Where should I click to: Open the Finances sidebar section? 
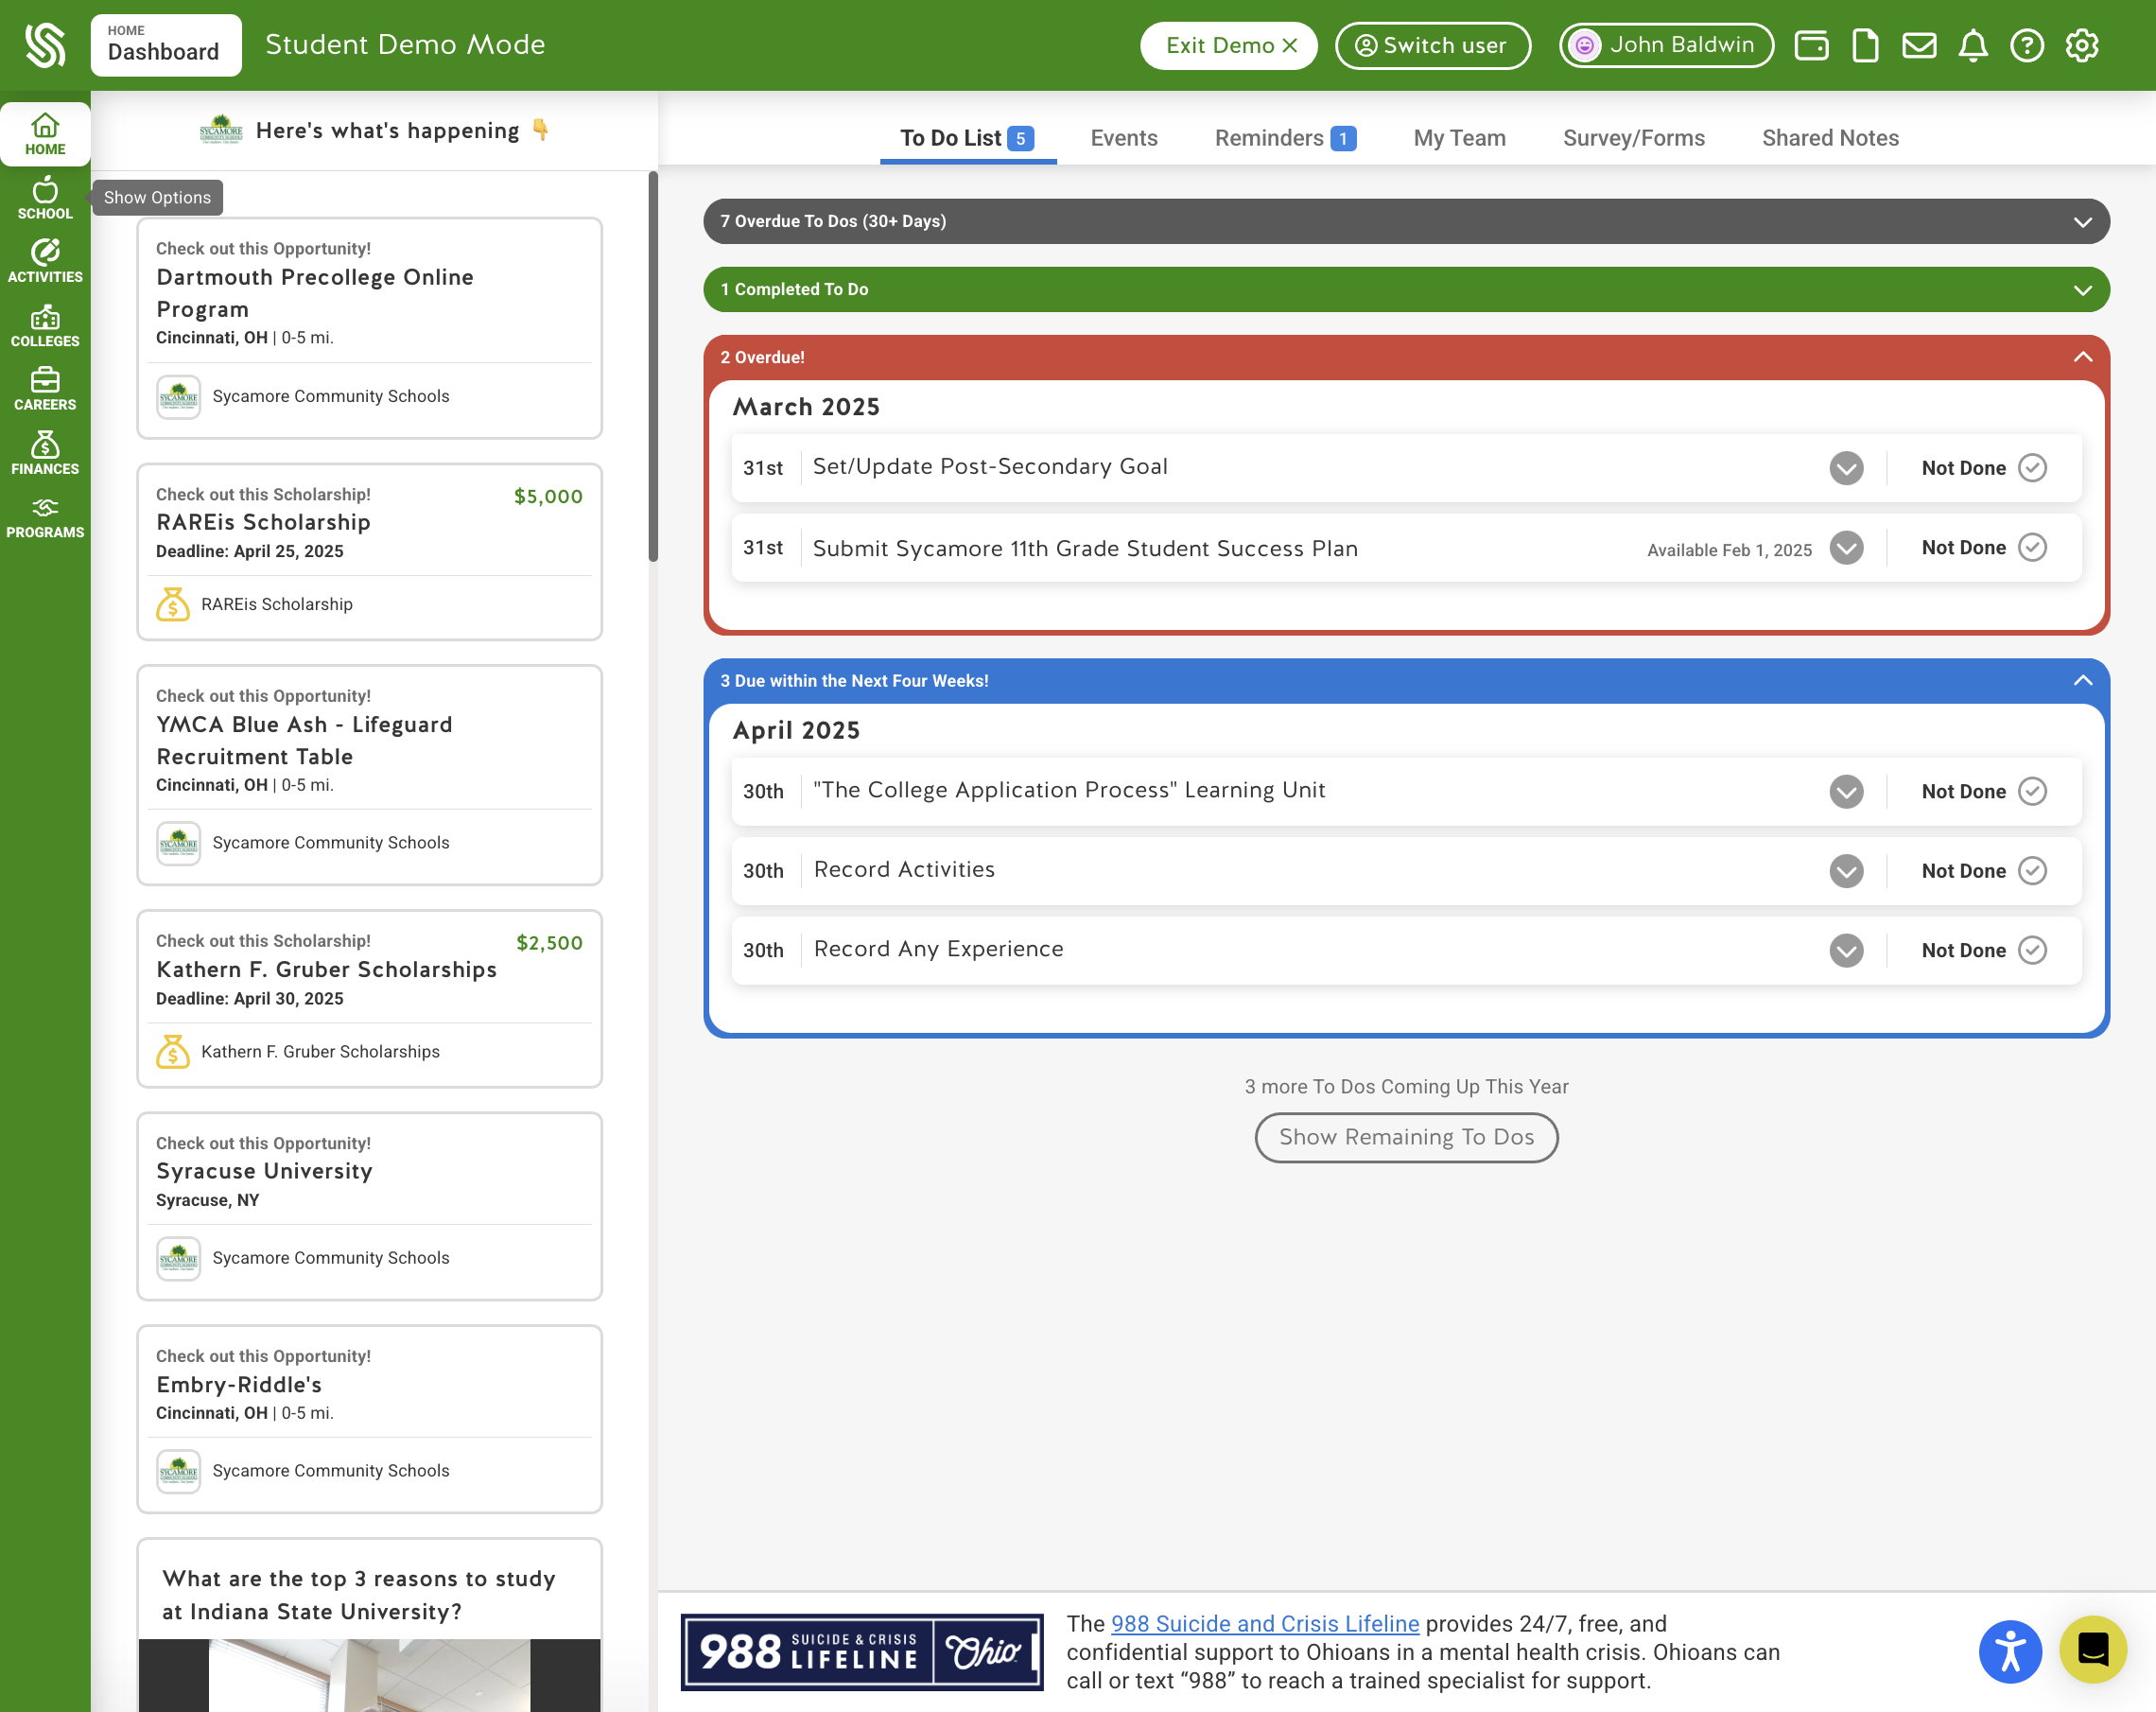[x=45, y=453]
